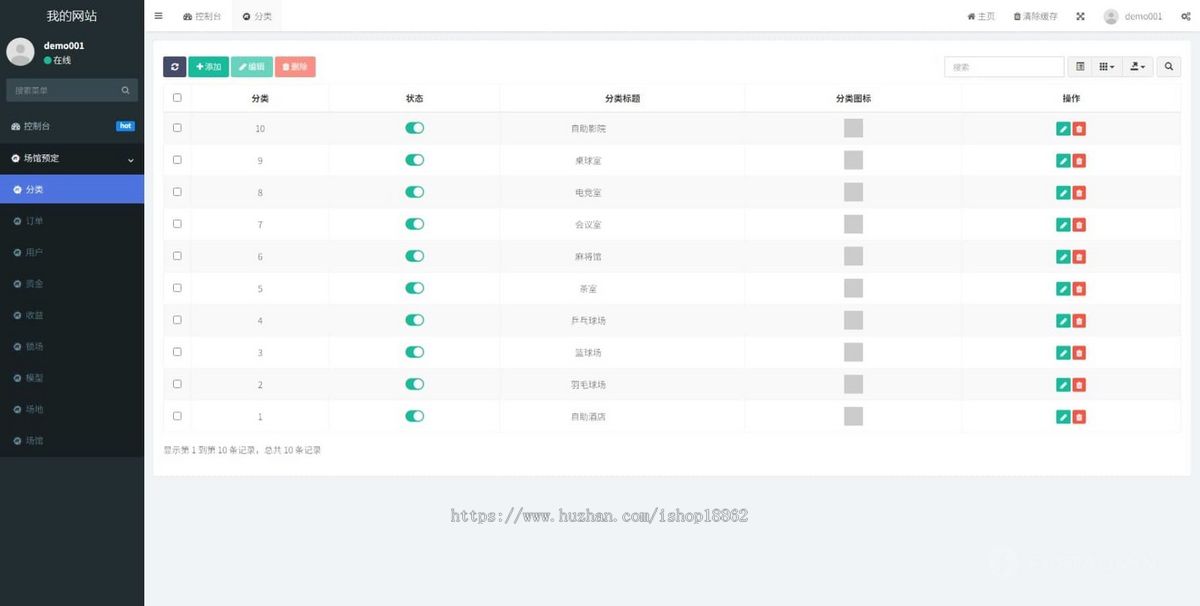Check the checkbox for row 4
Viewport: 1200px width, 606px height.
click(x=177, y=320)
